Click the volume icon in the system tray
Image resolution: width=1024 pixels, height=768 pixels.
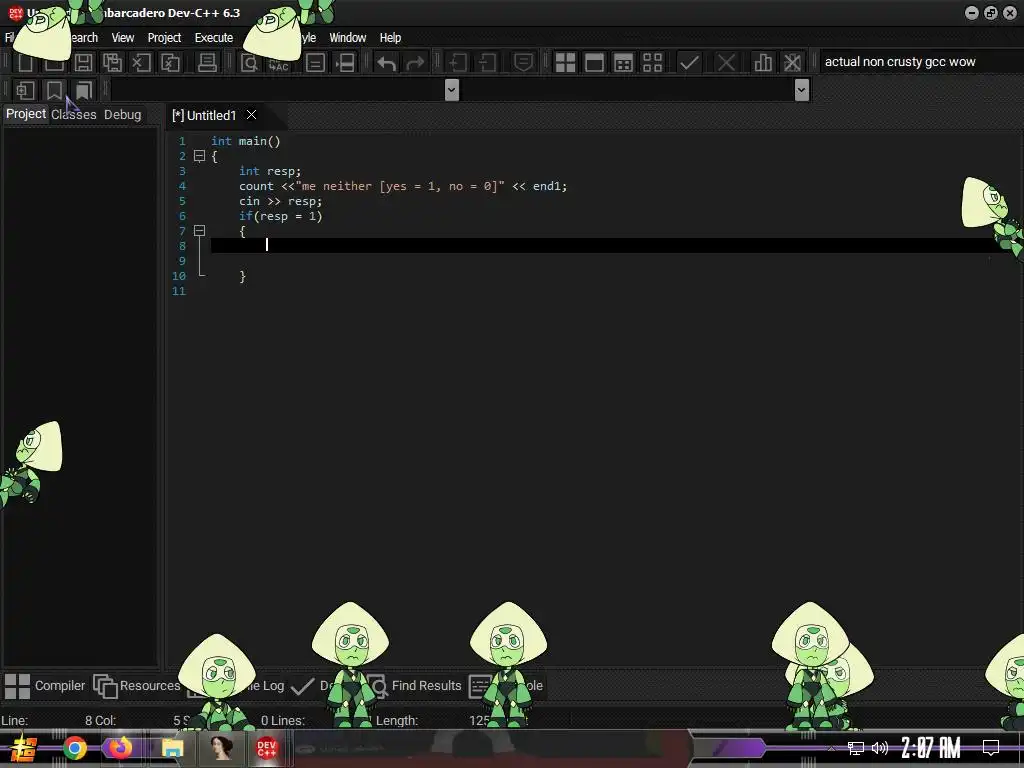pos(880,748)
